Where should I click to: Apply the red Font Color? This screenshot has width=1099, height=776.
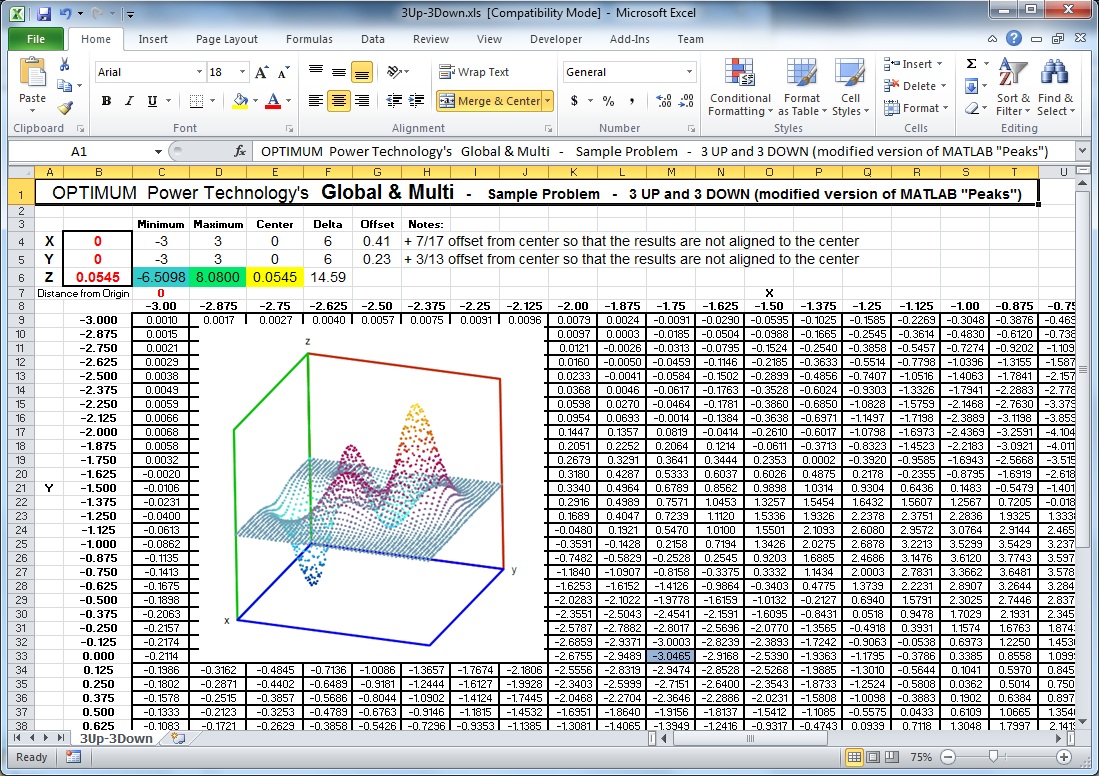pyautogui.click(x=273, y=101)
